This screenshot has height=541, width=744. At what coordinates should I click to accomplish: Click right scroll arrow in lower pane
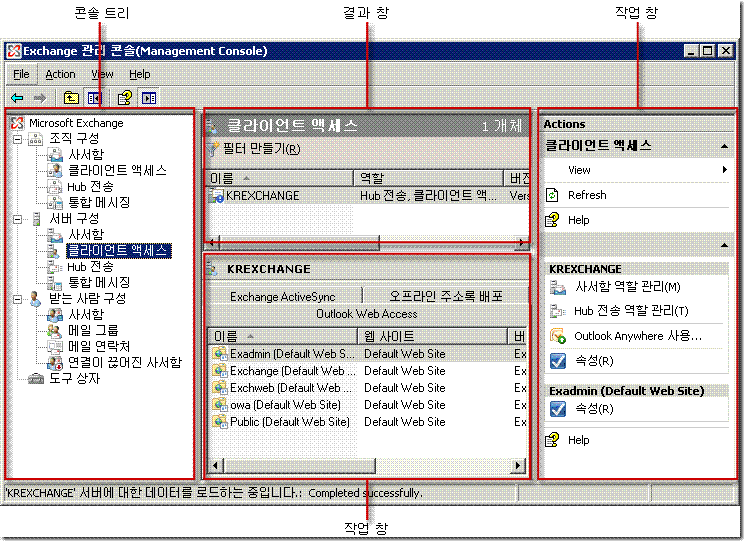pyautogui.click(x=518, y=466)
